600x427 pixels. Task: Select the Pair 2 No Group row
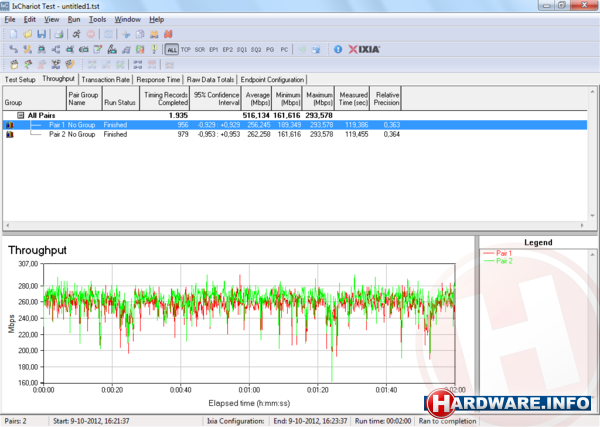295,134
